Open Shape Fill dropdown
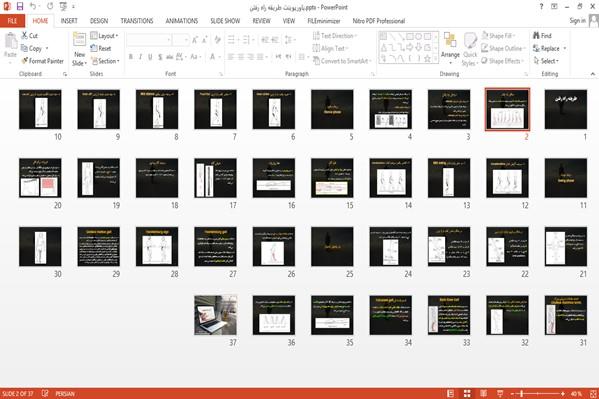 click(x=498, y=36)
